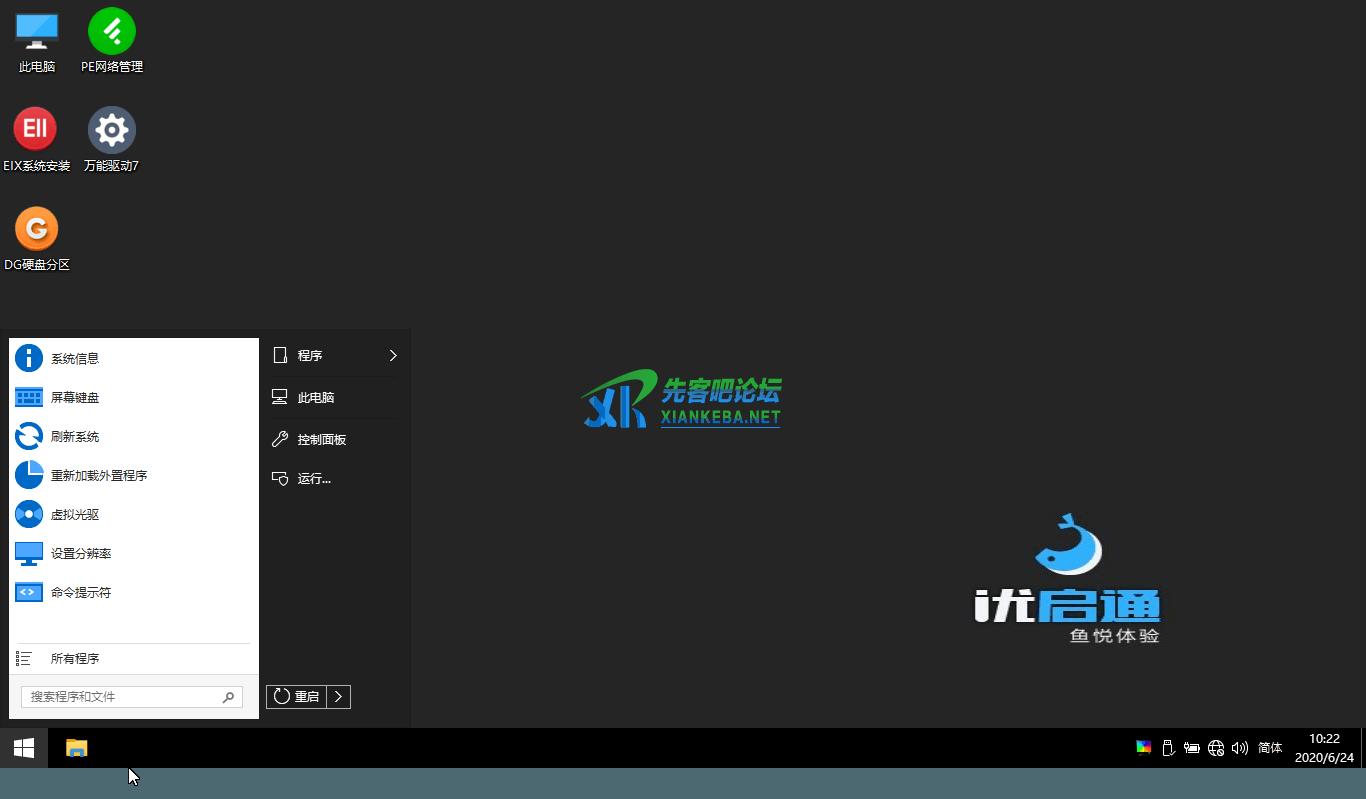Open the volume control tray icon
Viewport: 1366px width, 799px height.
pos(1240,747)
